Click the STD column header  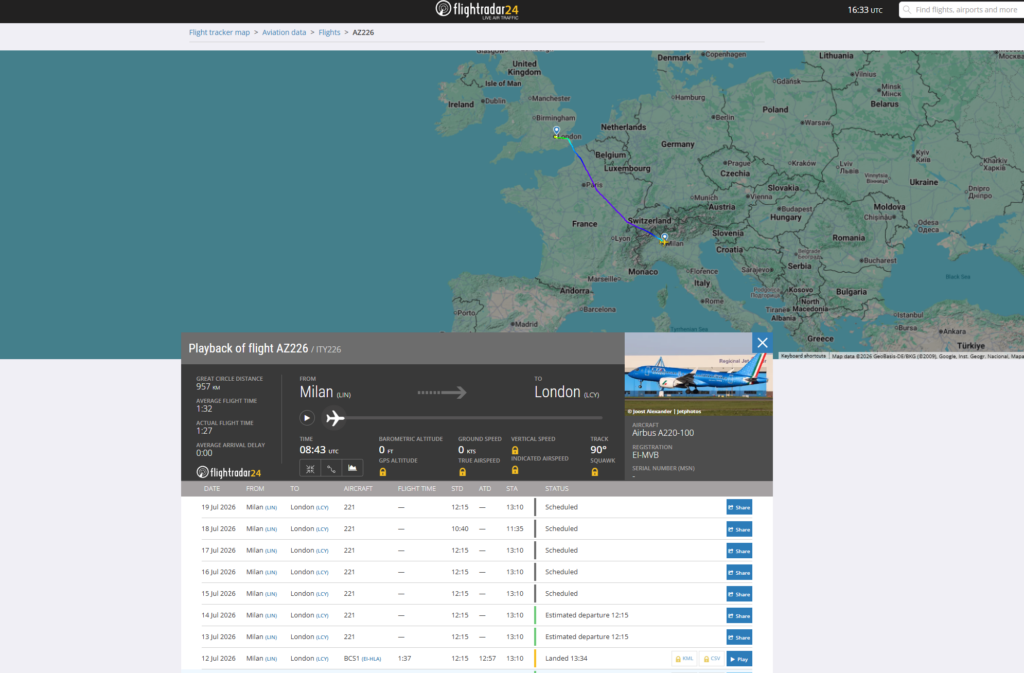(x=457, y=488)
